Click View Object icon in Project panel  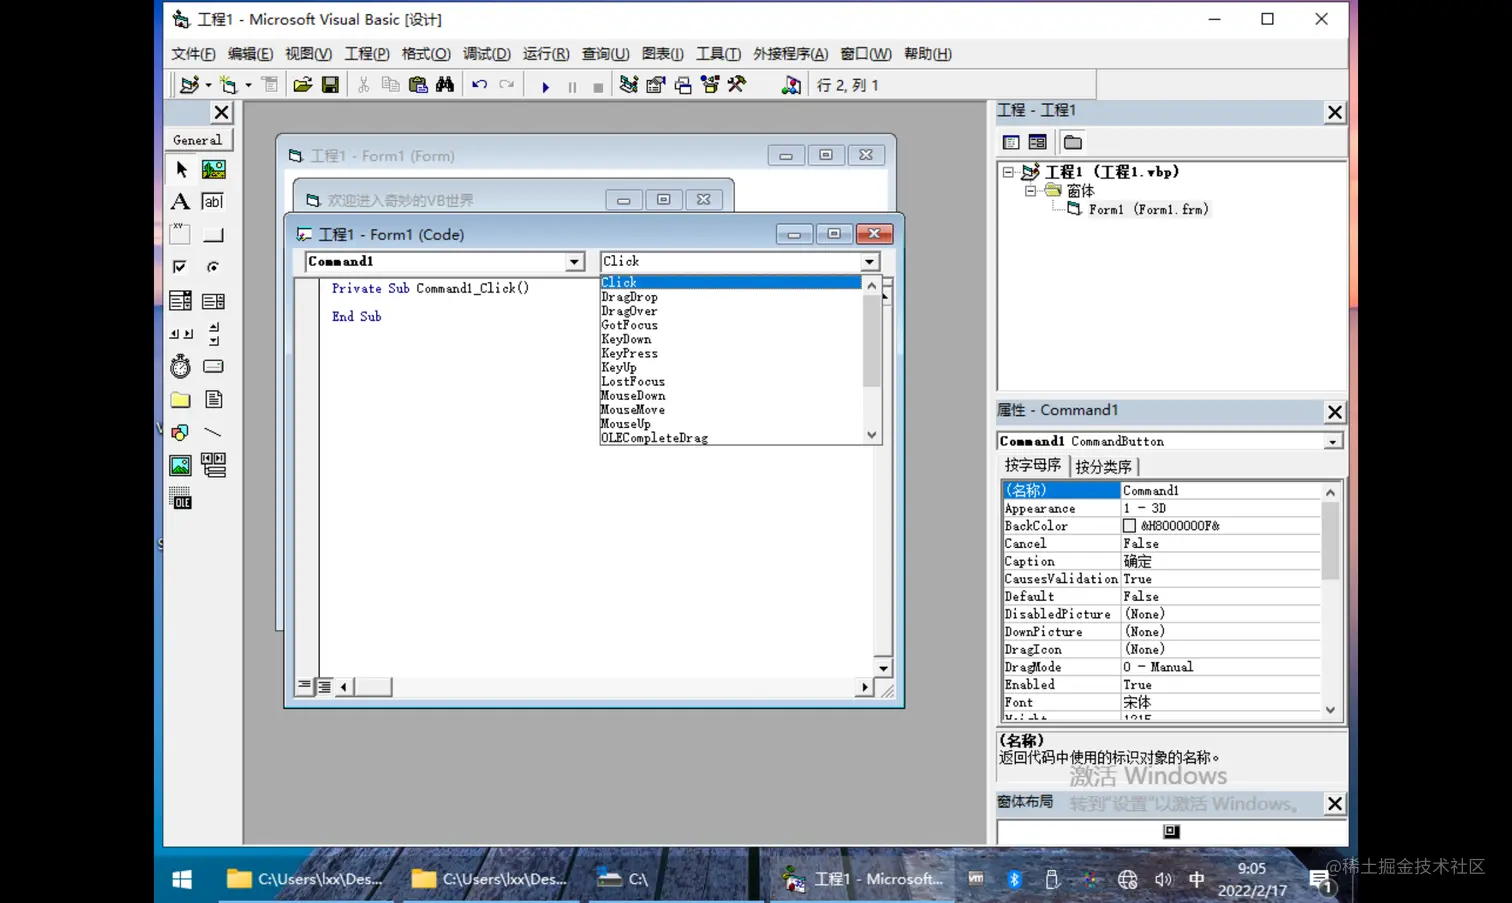(x=1037, y=142)
